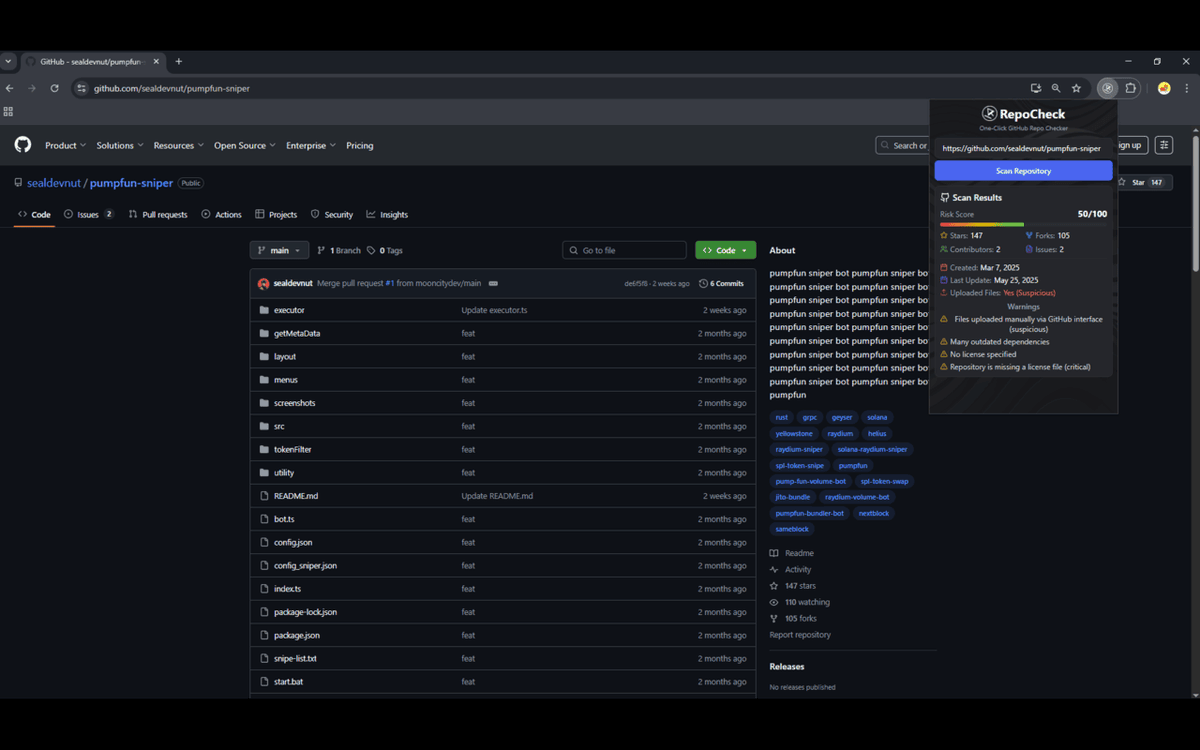Click the commit message ellipsis icon
Image resolution: width=1200 pixels, height=750 pixels.
tap(493, 283)
